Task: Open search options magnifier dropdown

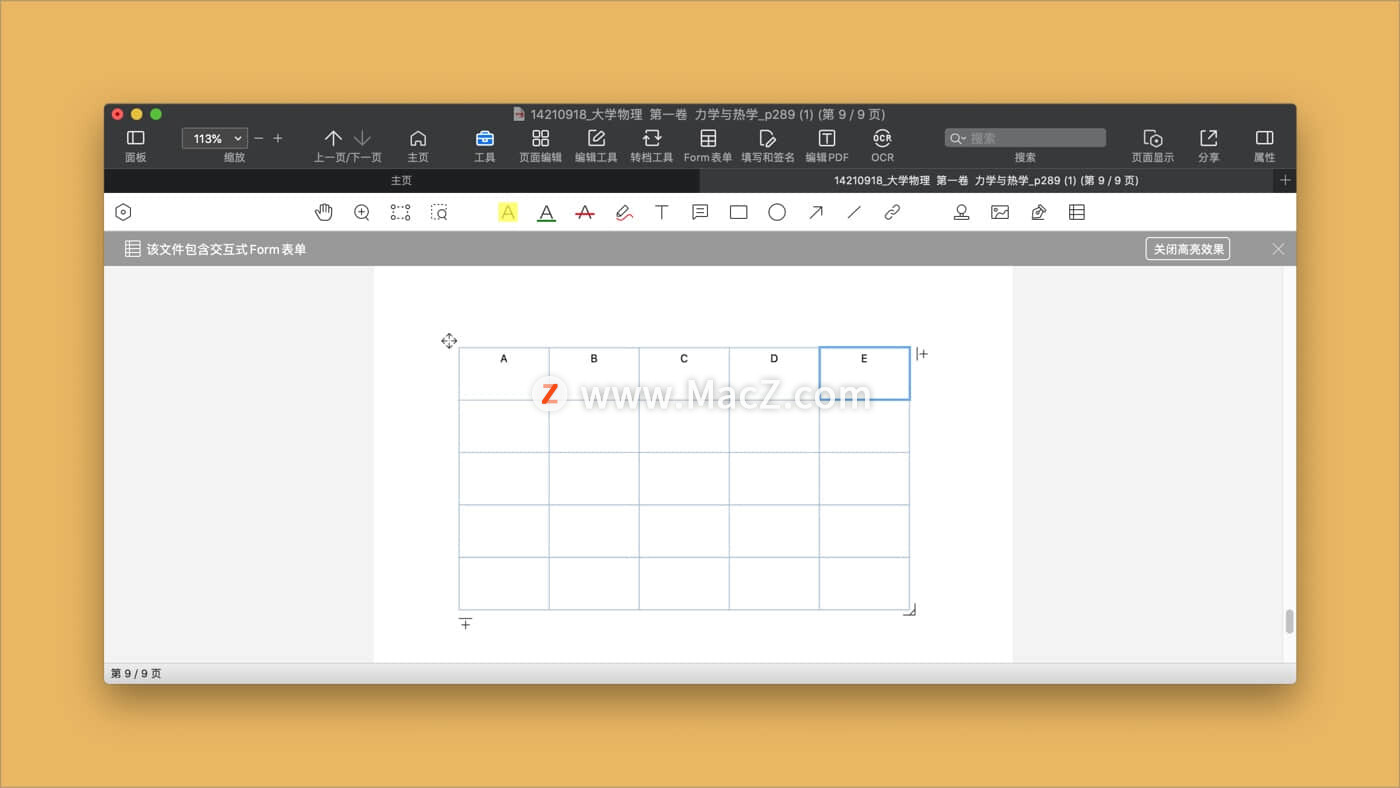Action: [958, 138]
